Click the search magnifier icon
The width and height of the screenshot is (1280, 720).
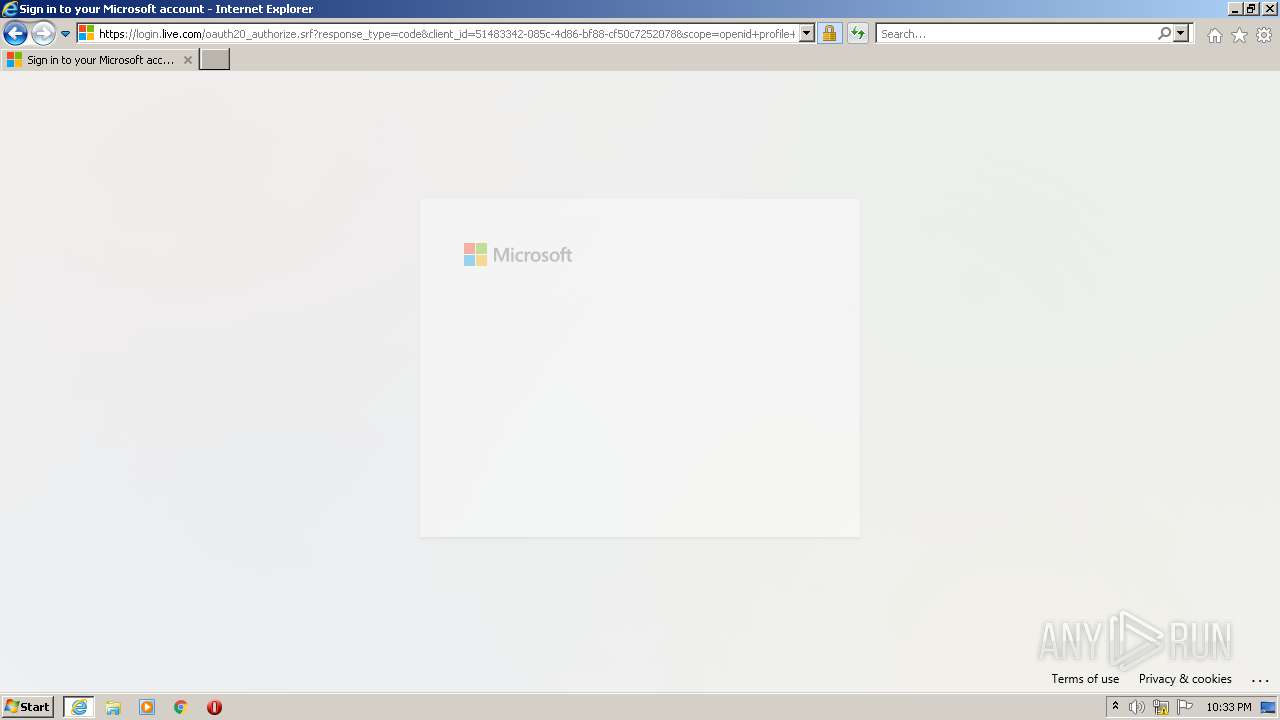click(1164, 34)
